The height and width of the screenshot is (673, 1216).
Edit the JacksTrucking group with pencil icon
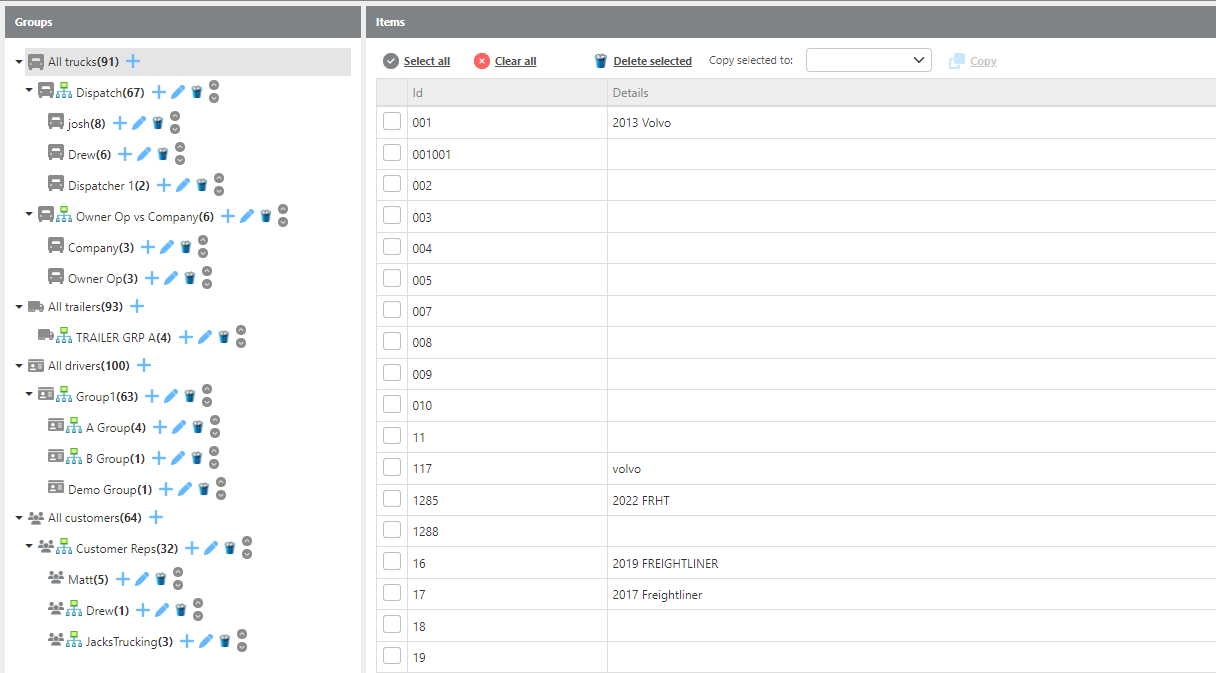(206, 641)
